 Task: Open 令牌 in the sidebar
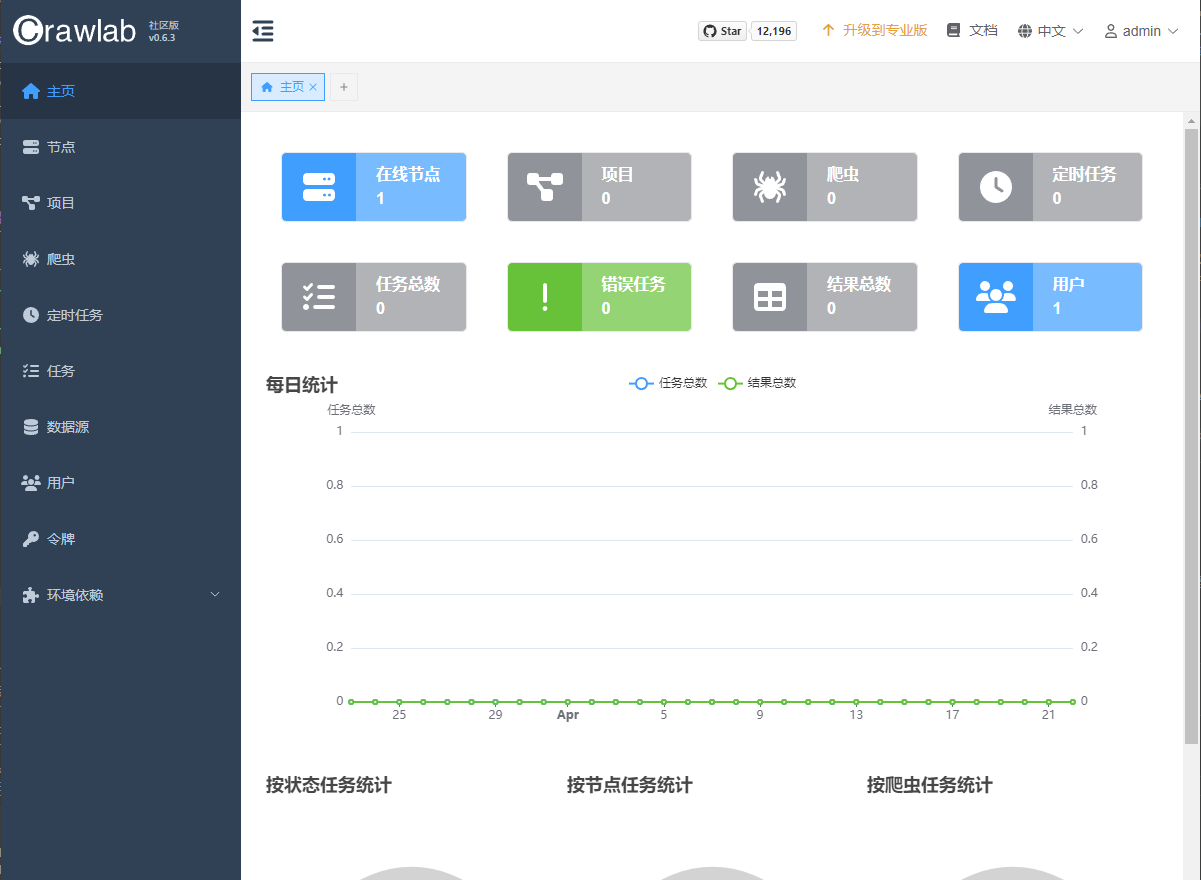point(120,539)
